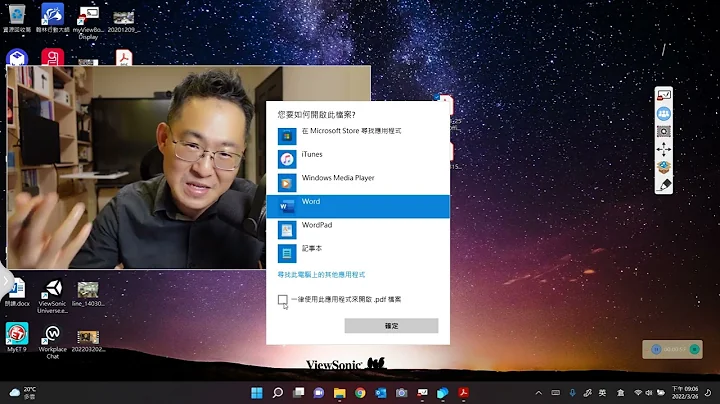720x404 pixels.
Task: Launch Google Chrome from the taskbar
Action: [360, 393]
